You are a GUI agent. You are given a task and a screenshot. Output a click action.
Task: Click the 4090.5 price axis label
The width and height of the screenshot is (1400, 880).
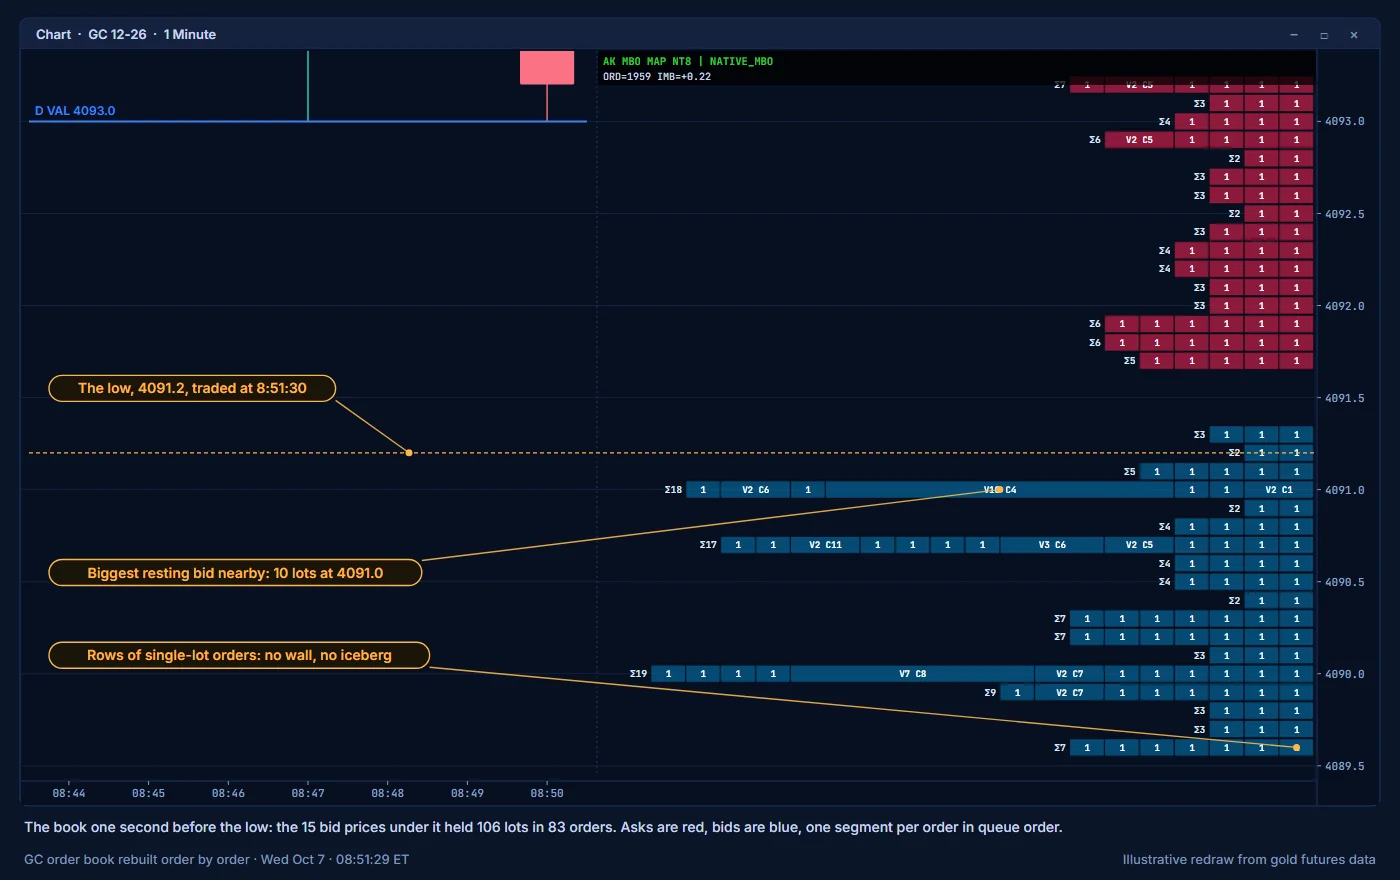(1345, 582)
